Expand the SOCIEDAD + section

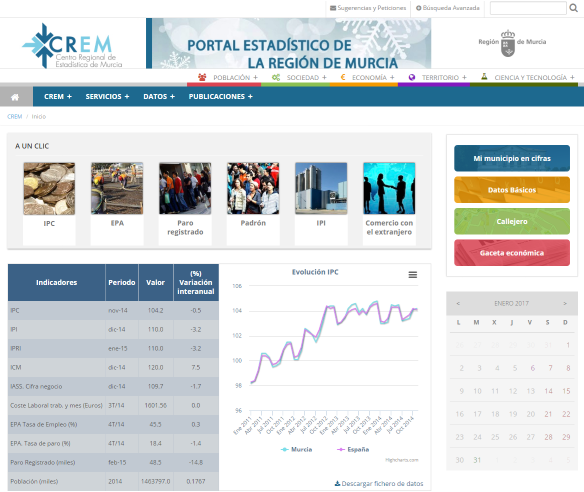point(299,77)
